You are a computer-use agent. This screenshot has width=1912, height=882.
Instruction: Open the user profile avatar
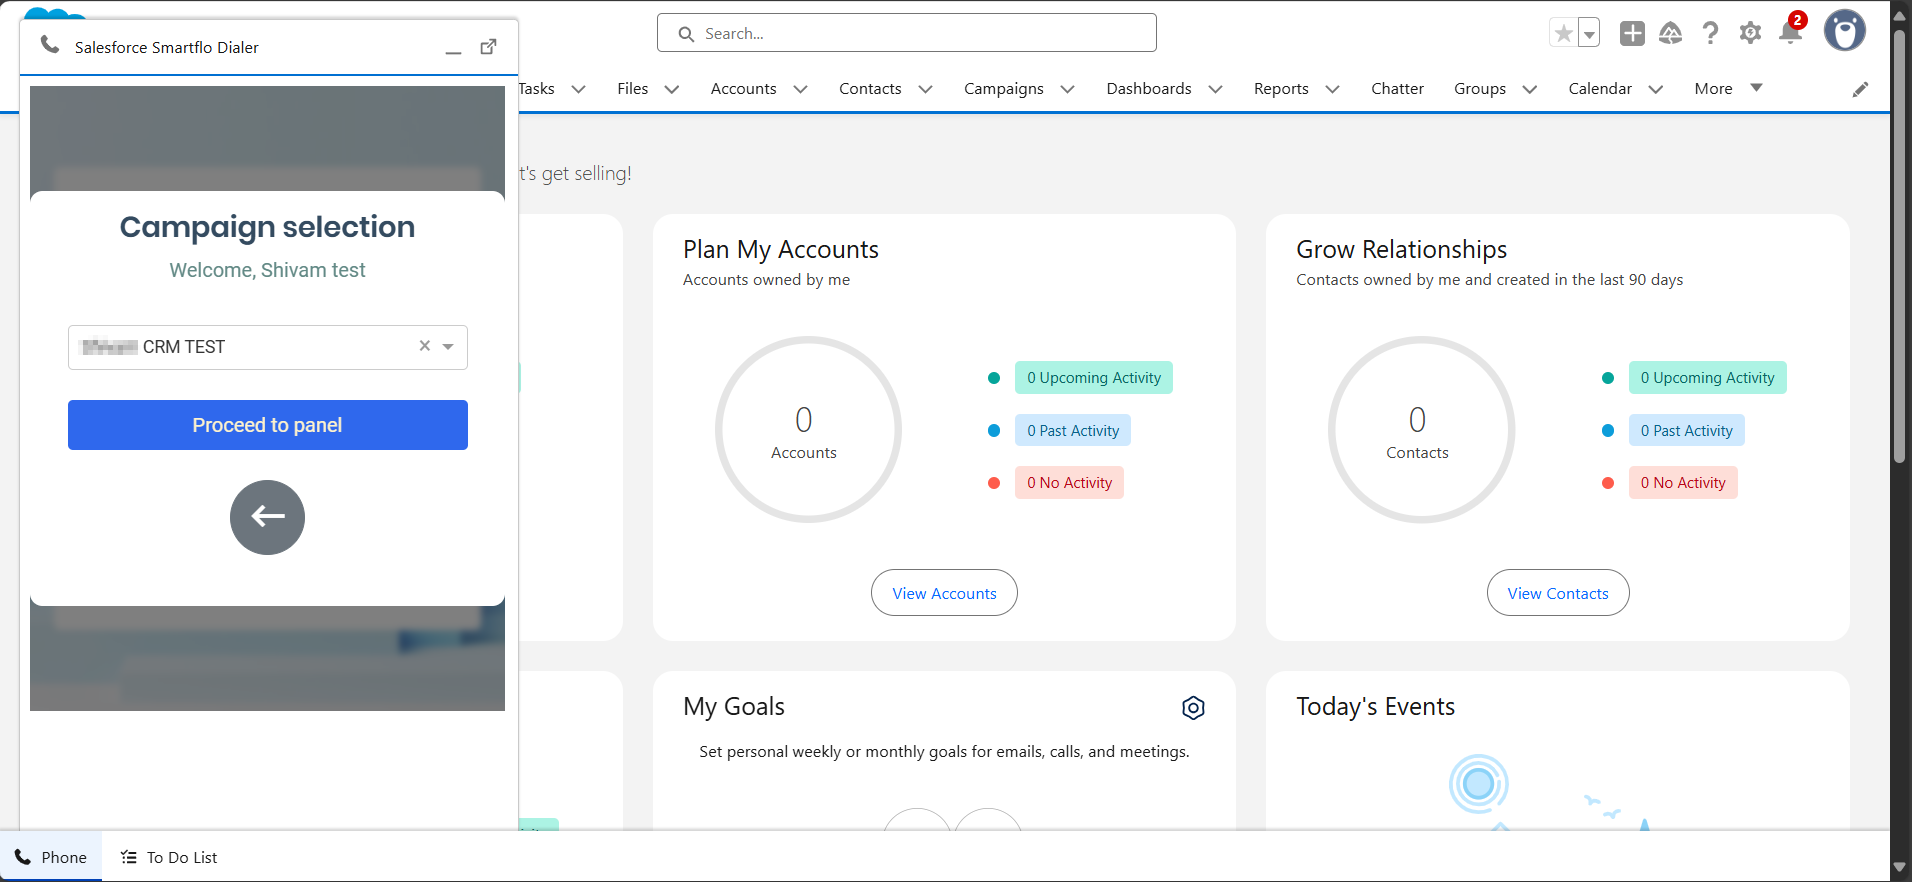1845,31
